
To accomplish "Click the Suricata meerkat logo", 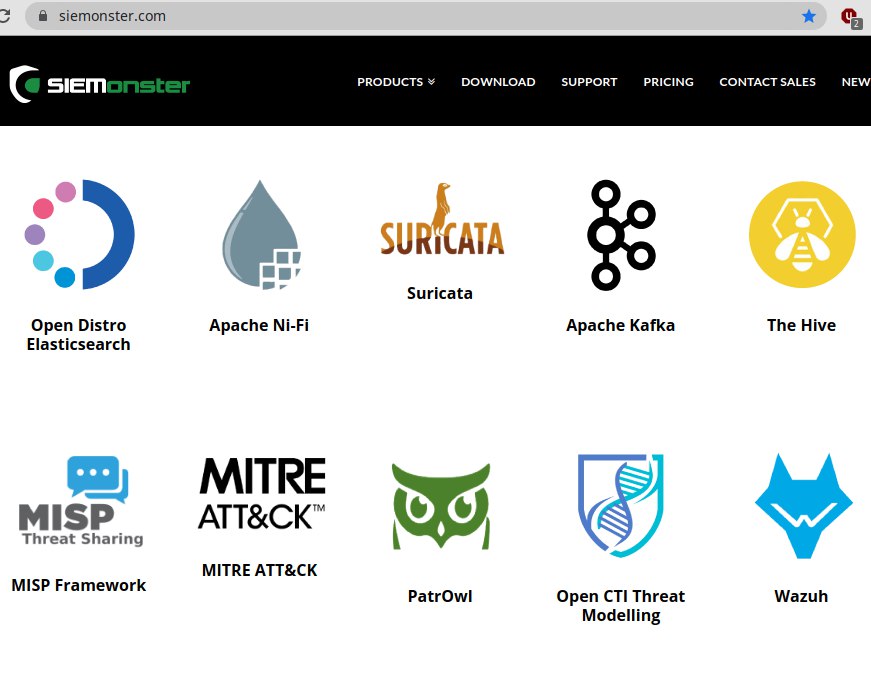I will 442,218.
